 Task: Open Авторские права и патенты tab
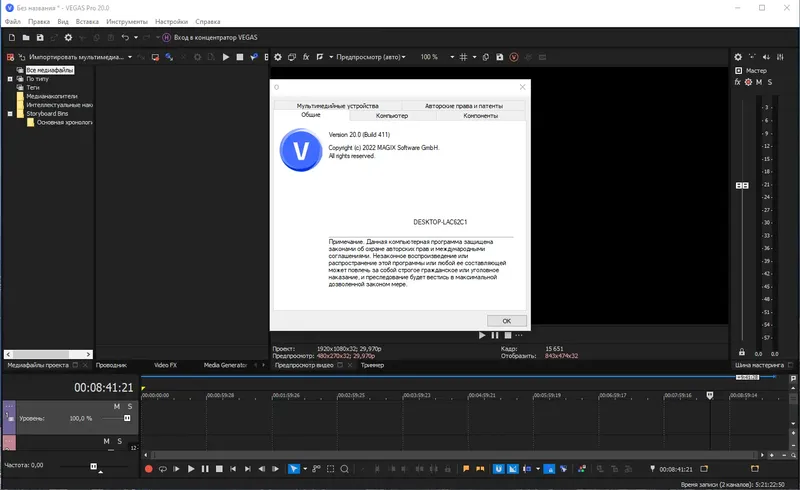click(x=464, y=106)
